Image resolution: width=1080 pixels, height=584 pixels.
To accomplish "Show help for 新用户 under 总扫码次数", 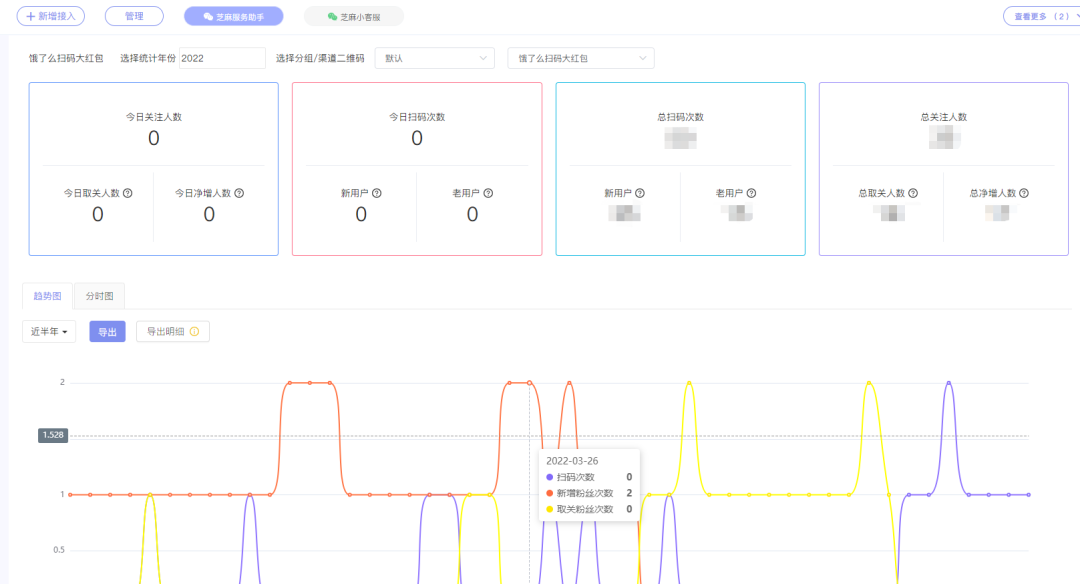I will coord(640,194).
